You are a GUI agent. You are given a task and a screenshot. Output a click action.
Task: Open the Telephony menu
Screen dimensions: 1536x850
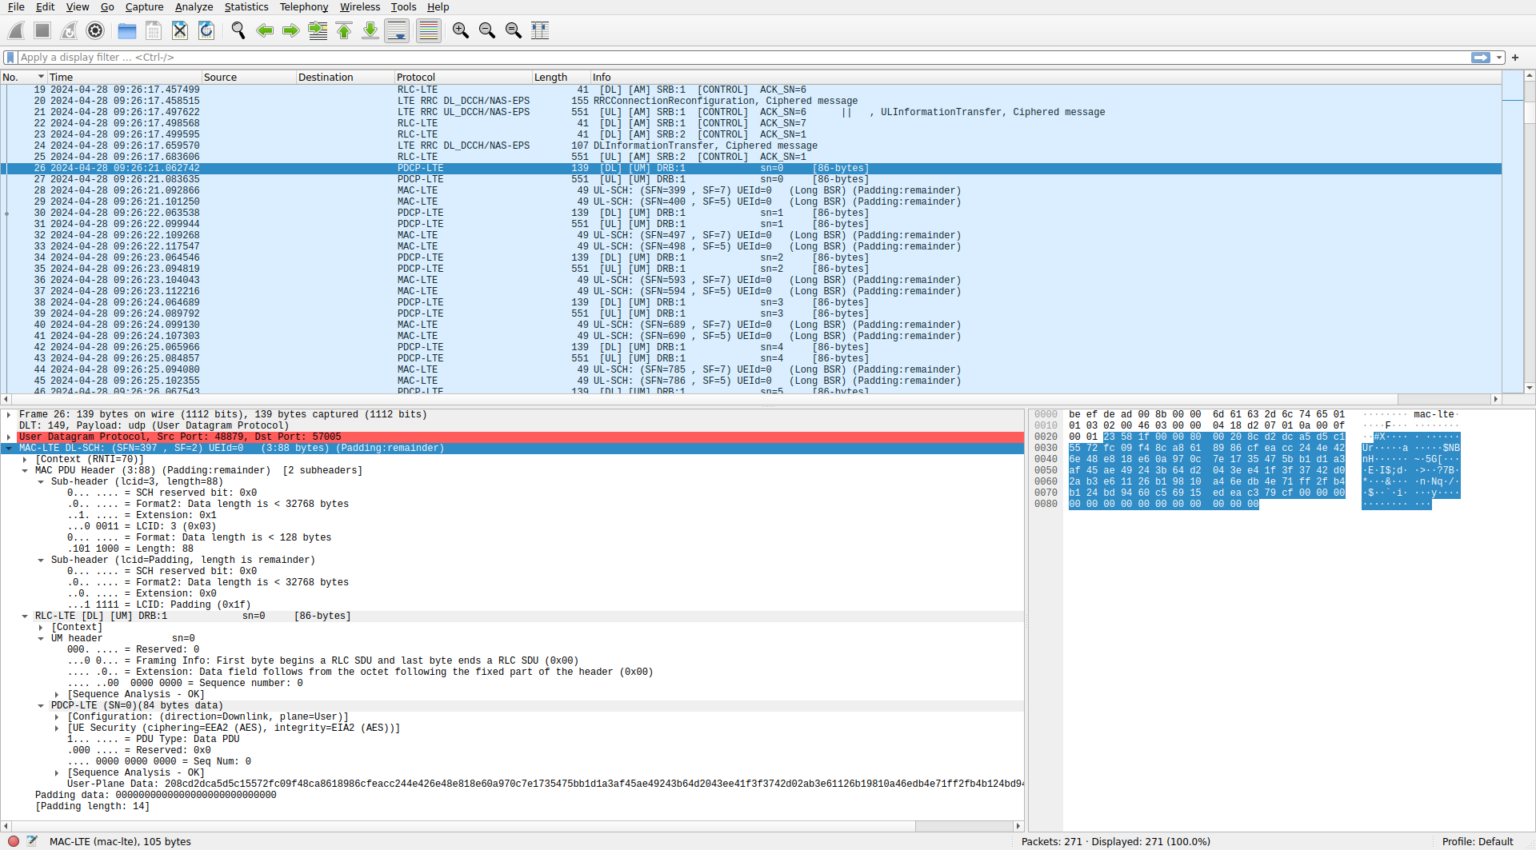[x=304, y=7]
